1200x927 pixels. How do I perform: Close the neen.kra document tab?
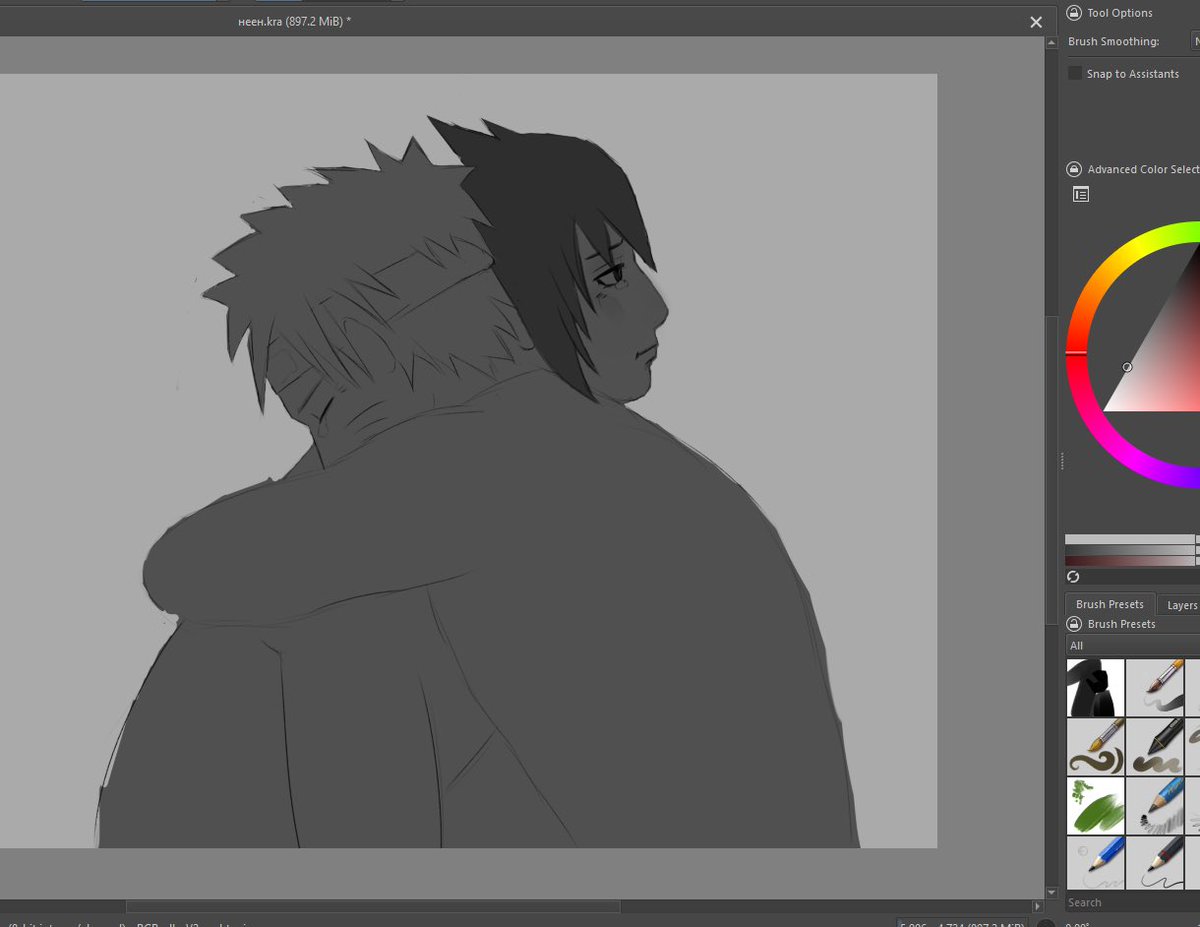(x=1036, y=22)
